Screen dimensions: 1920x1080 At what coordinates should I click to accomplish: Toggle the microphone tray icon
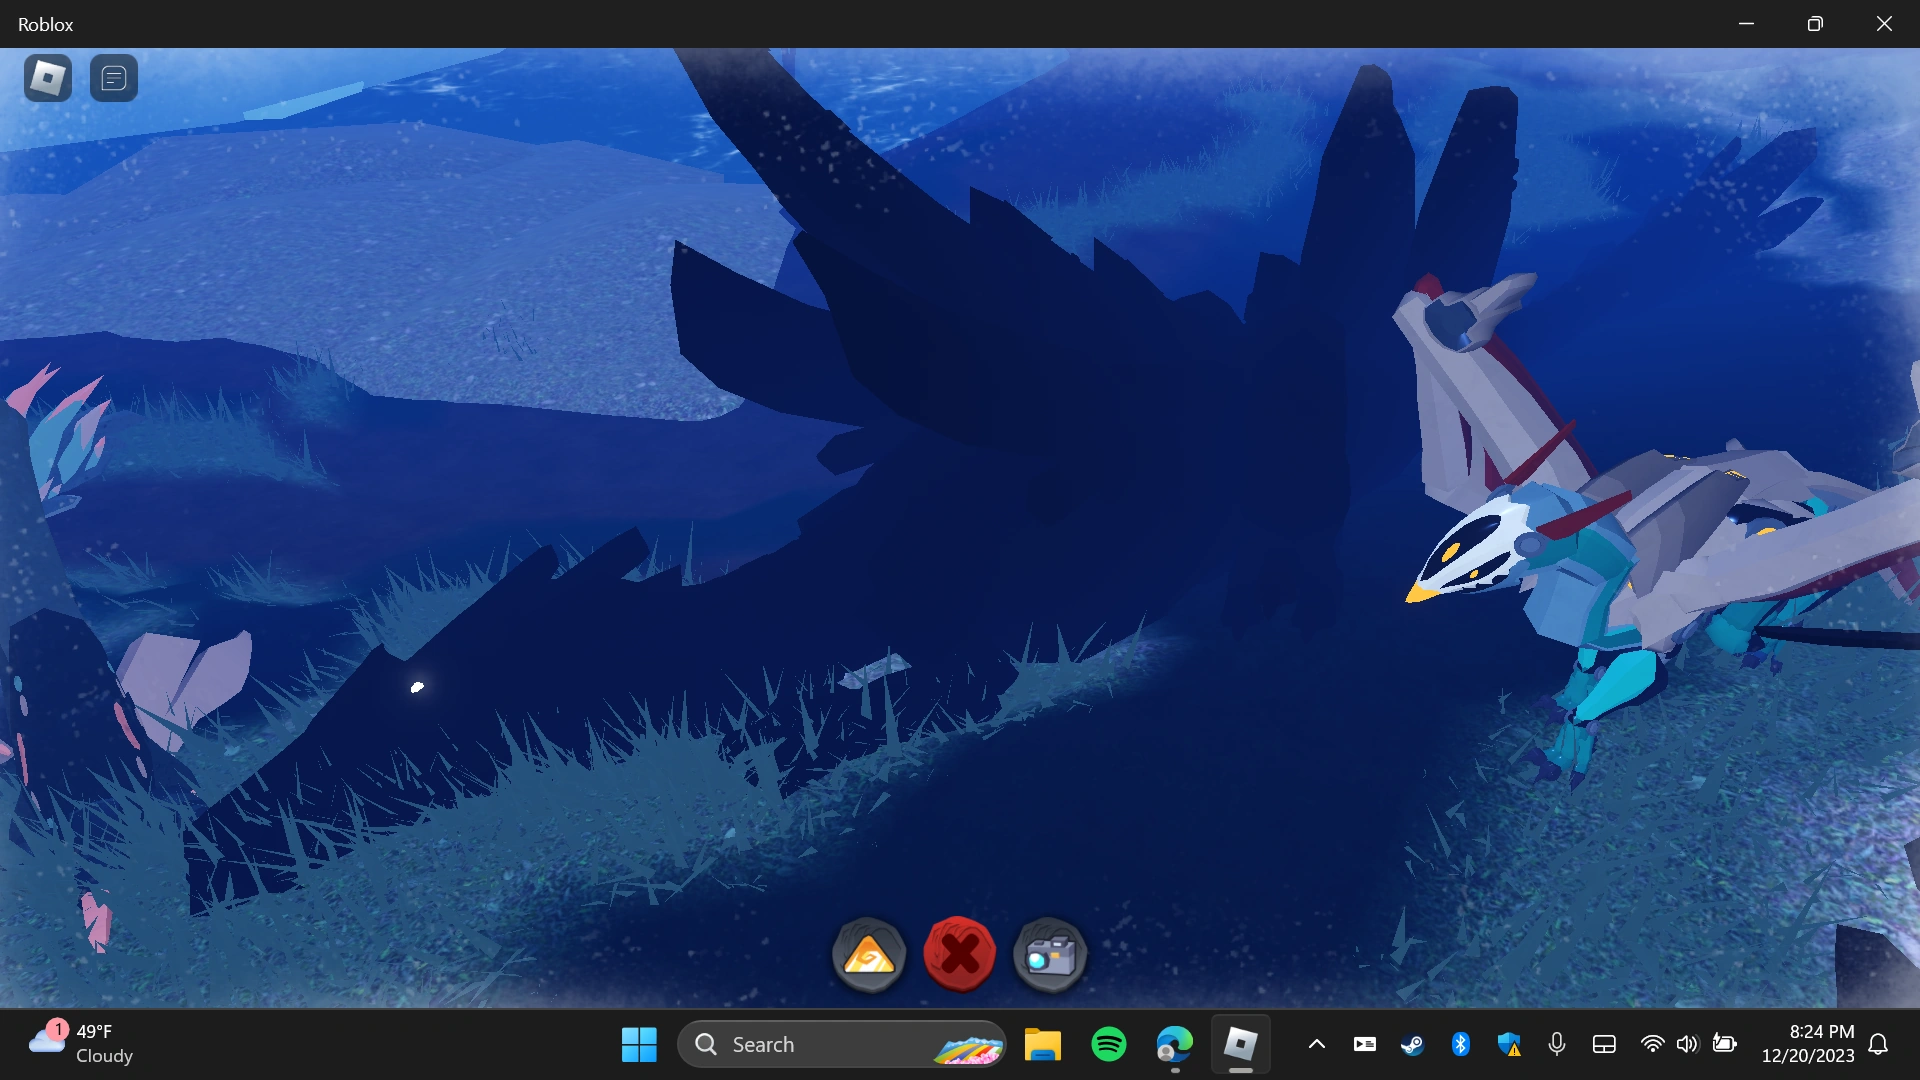[x=1557, y=1044]
